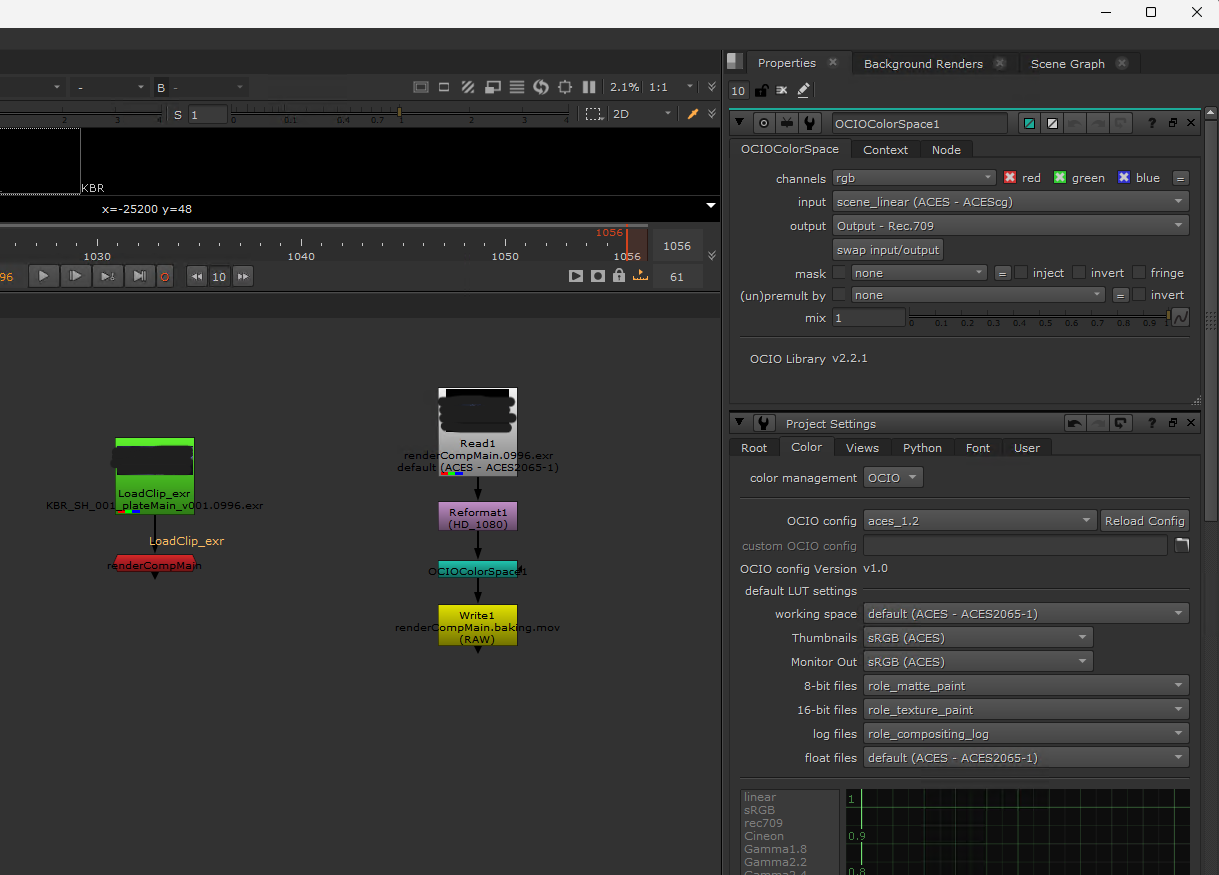The image size is (1219, 875).
Task: Click the question mark help icon for OCIOColorSpace1
Action: (1152, 123)
